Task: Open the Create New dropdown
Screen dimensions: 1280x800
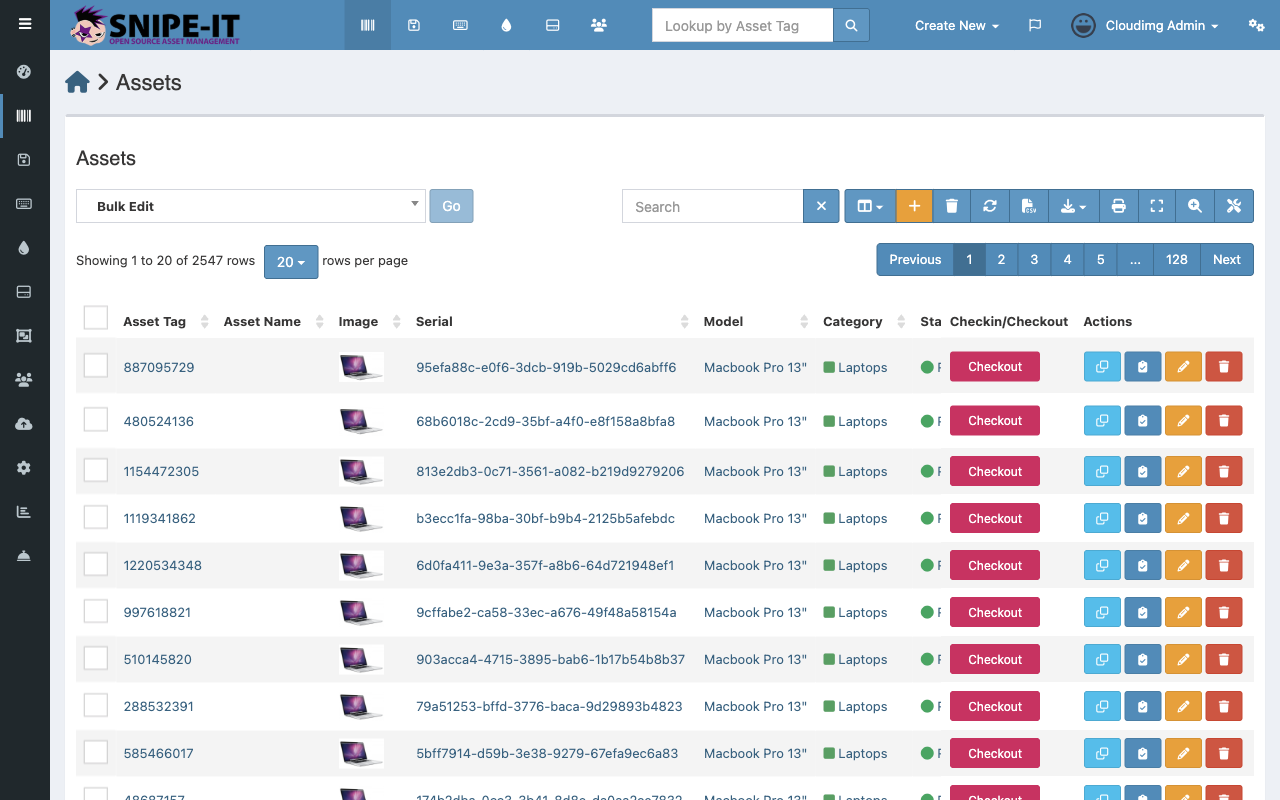Action: 957,25
